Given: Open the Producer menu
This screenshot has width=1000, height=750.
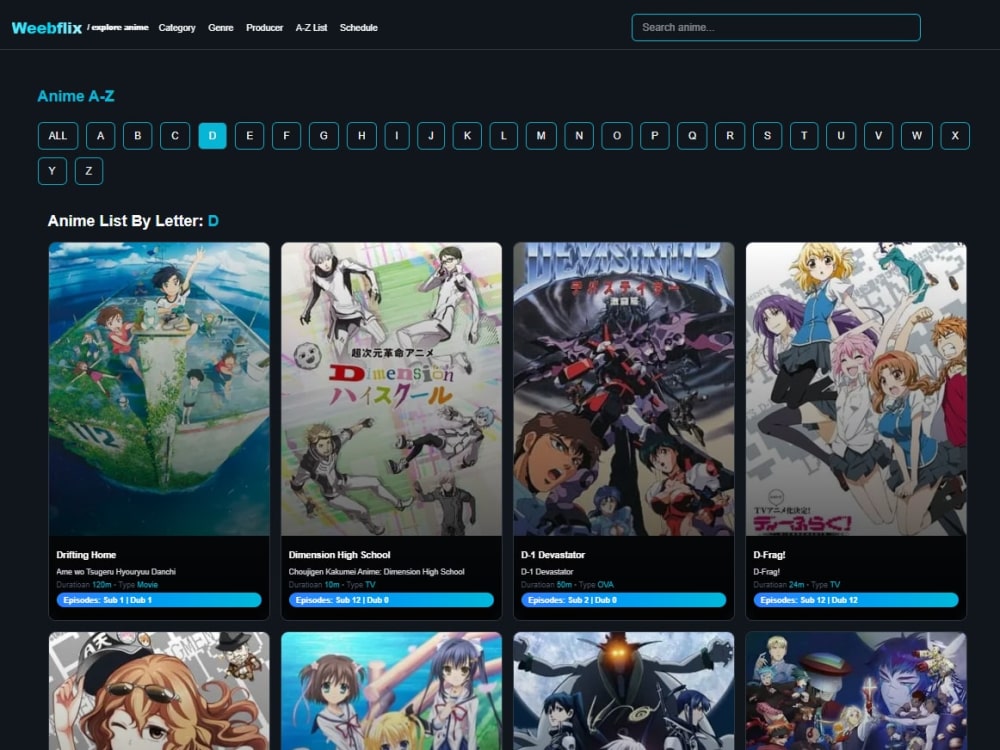Looking at the screenshot, I should pyautogui.click(x=264, y=27).
